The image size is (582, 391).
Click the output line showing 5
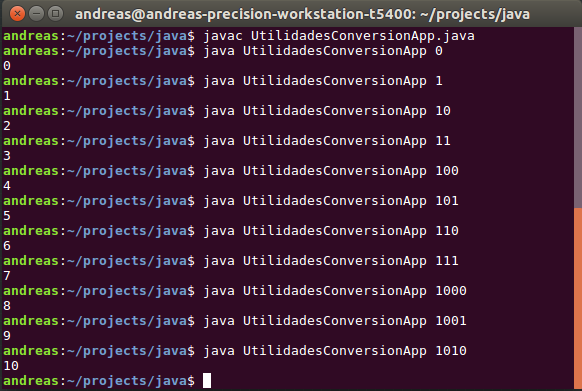(7, 216)
